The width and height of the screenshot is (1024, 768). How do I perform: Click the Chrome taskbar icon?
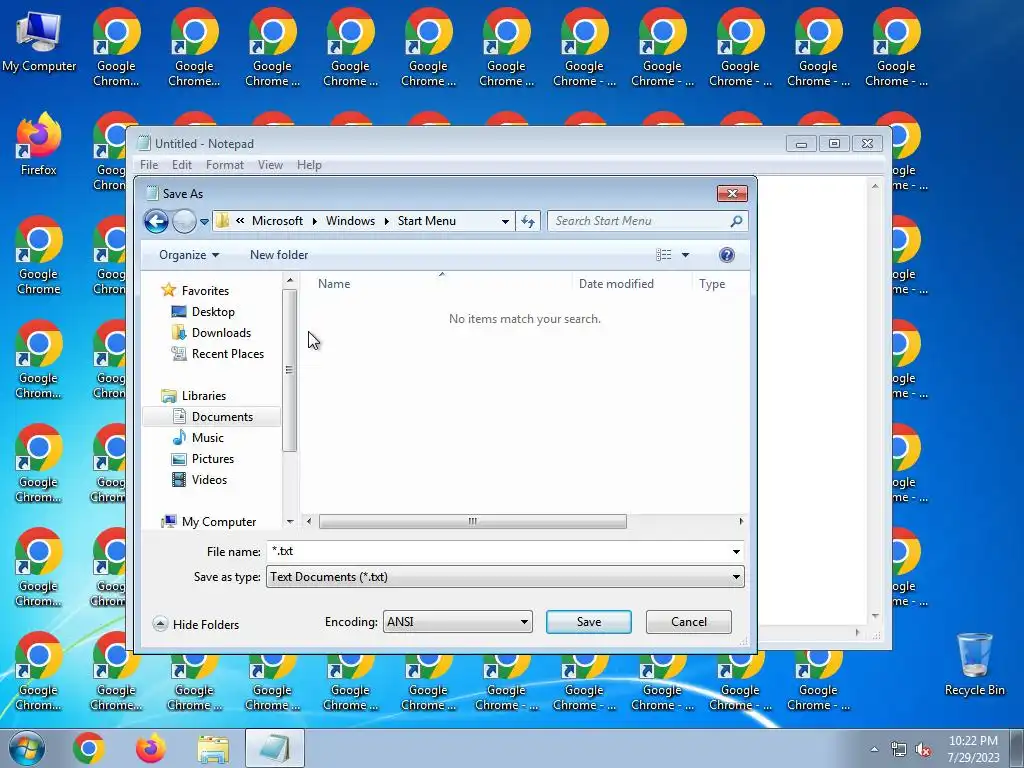tap(89, 748)
